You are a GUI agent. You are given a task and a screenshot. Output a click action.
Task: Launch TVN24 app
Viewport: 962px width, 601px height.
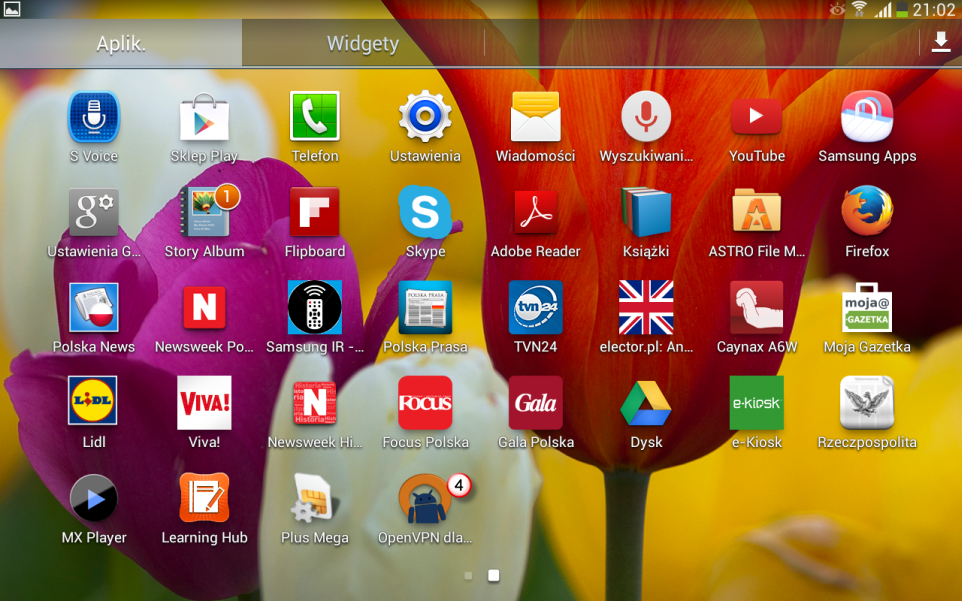coord(536,307)
